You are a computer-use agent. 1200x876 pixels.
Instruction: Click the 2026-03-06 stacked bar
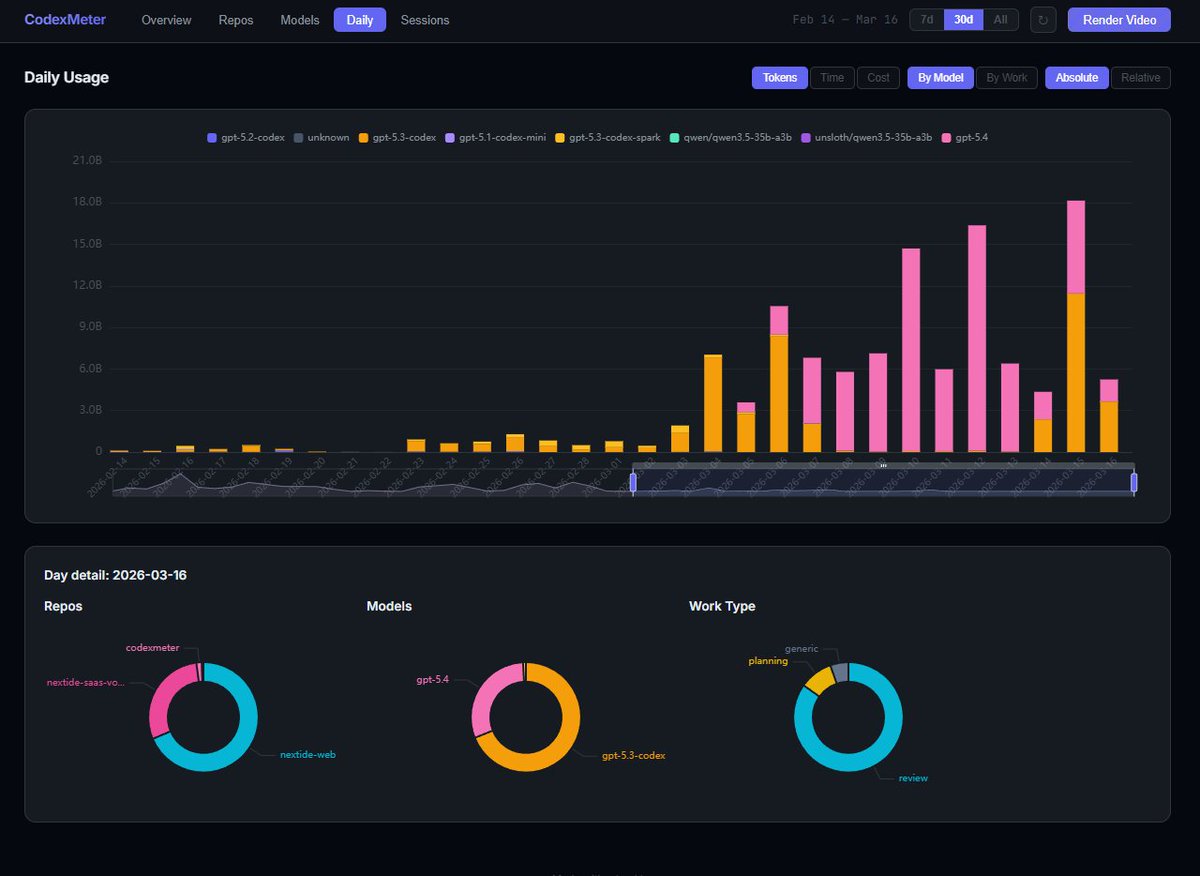click(x=779, y=379)
